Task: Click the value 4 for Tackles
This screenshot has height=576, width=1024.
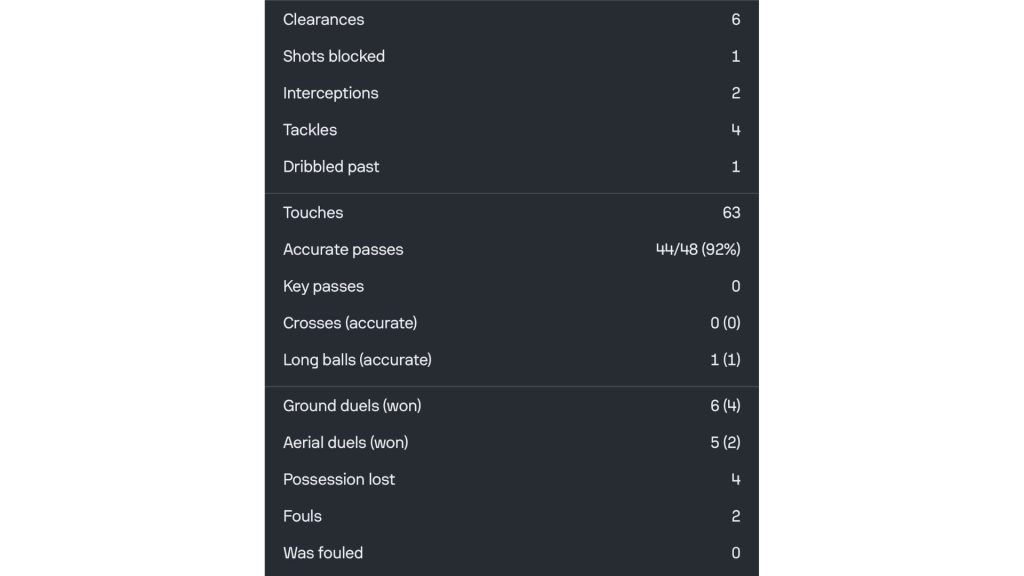Action: point(735,130)
